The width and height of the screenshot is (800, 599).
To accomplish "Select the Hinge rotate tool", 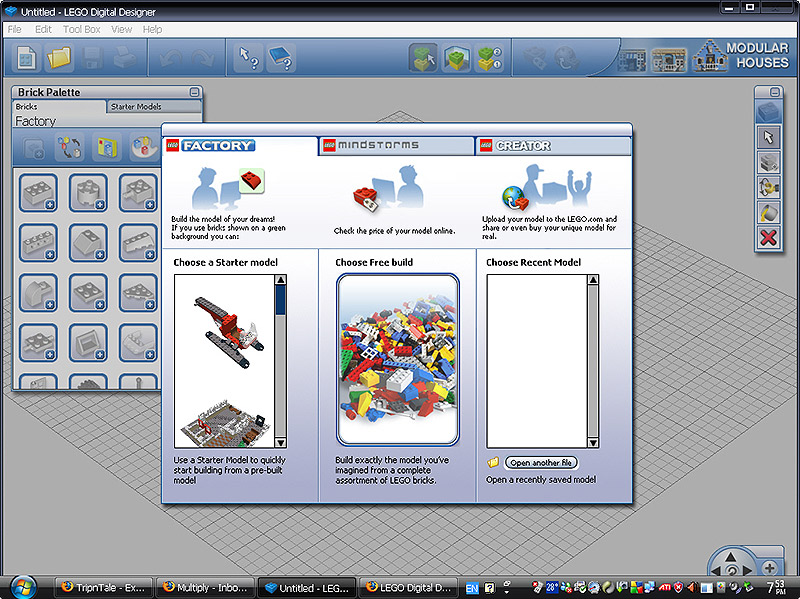I will pyautogui.click(x=768, y=187).
